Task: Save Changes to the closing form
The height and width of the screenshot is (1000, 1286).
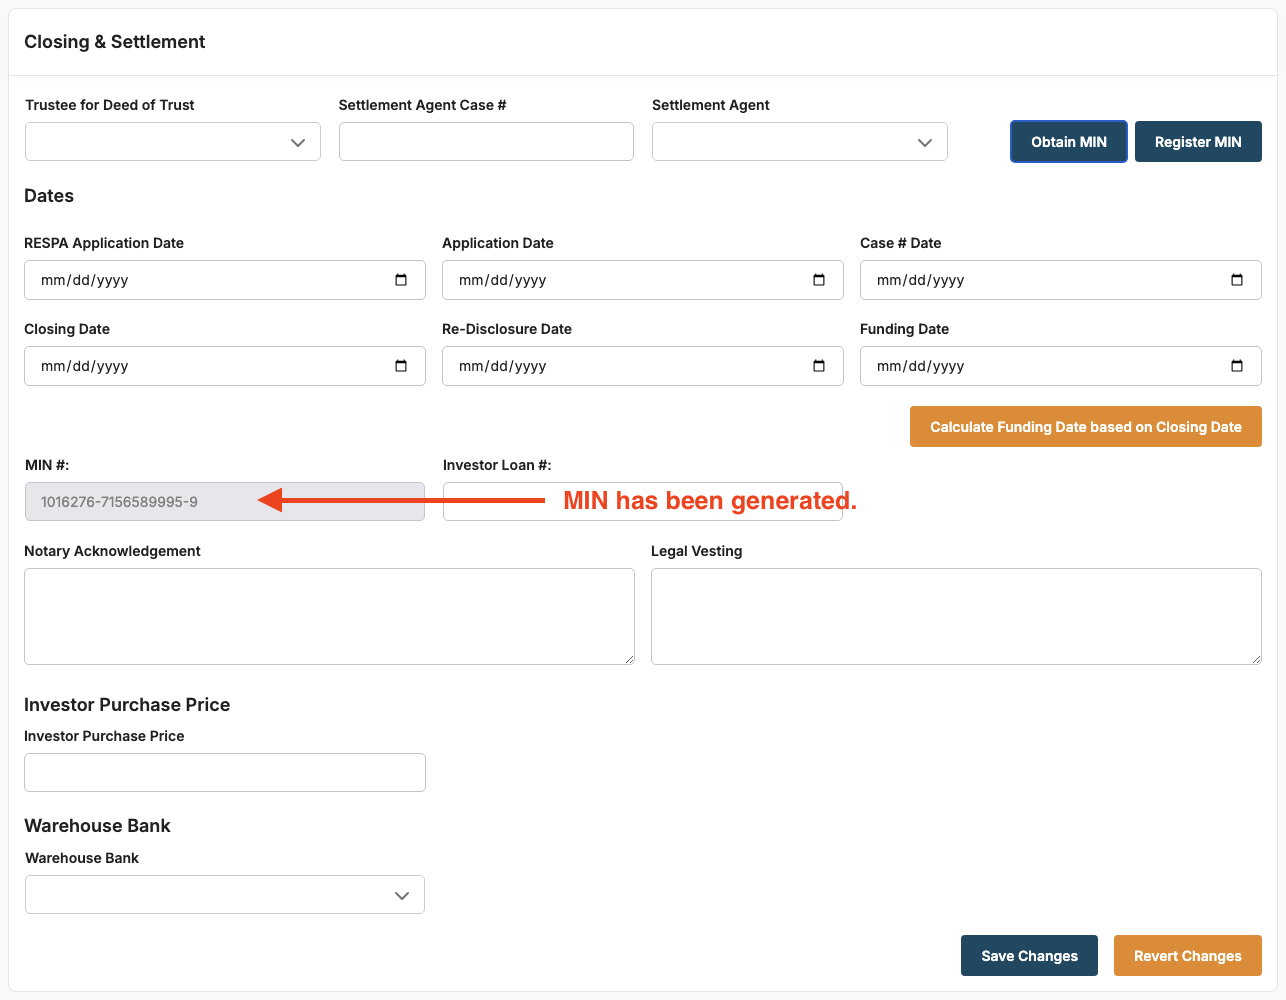Action: tap(1029, 956)
